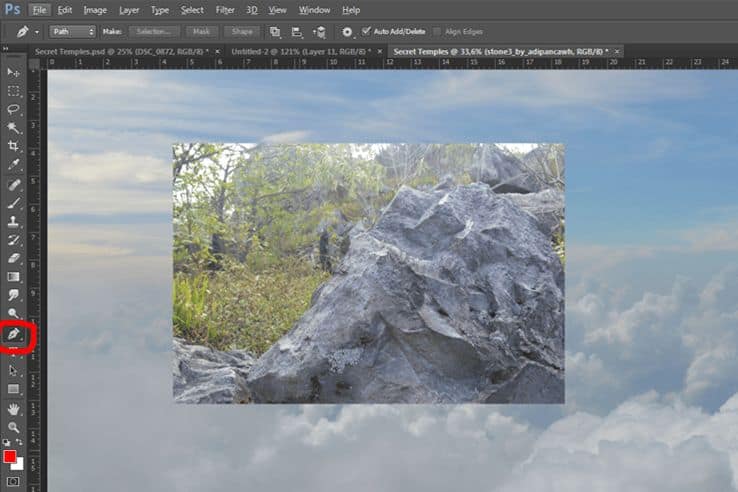This screenshot has width=738, height=492.
Task: Pick the Eyedropper tool
Action: click(13, 165)
